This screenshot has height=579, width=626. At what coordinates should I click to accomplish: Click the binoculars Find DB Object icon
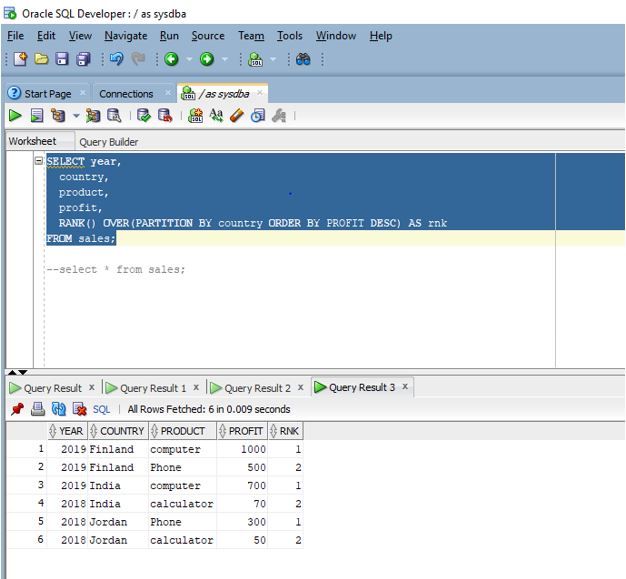tap(303, 60)
